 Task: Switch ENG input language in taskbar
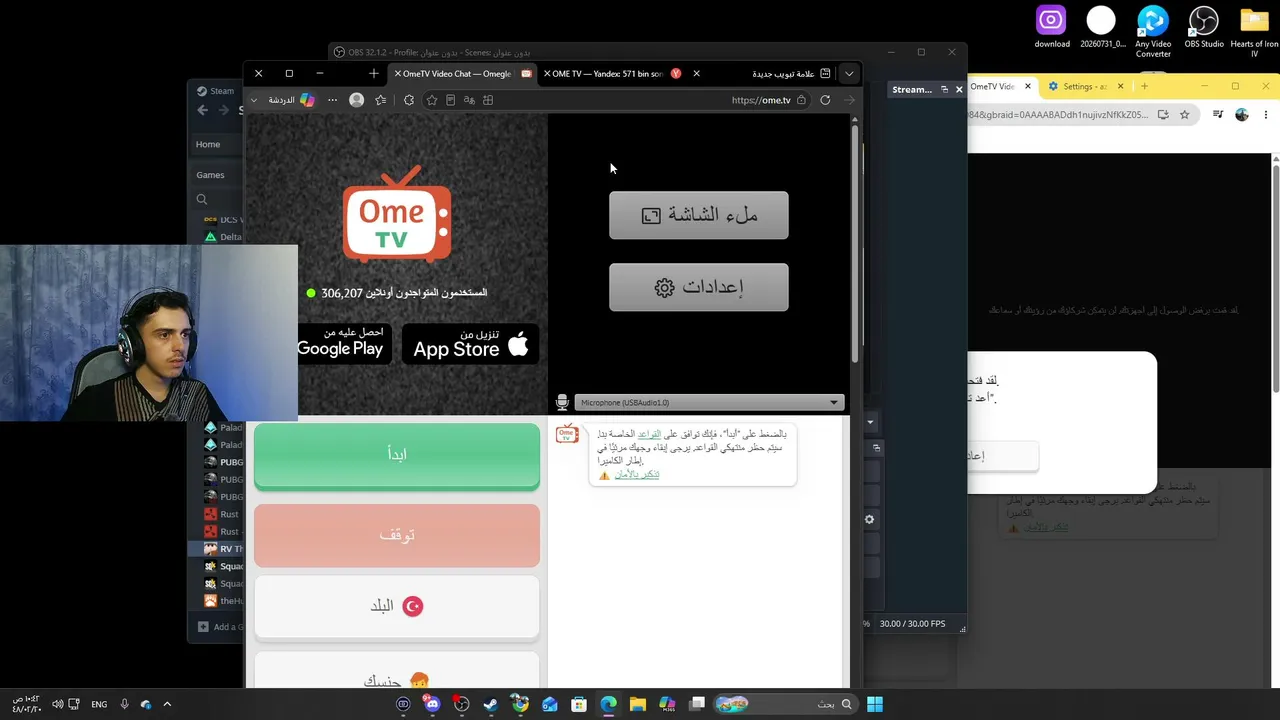click(99, 704)
